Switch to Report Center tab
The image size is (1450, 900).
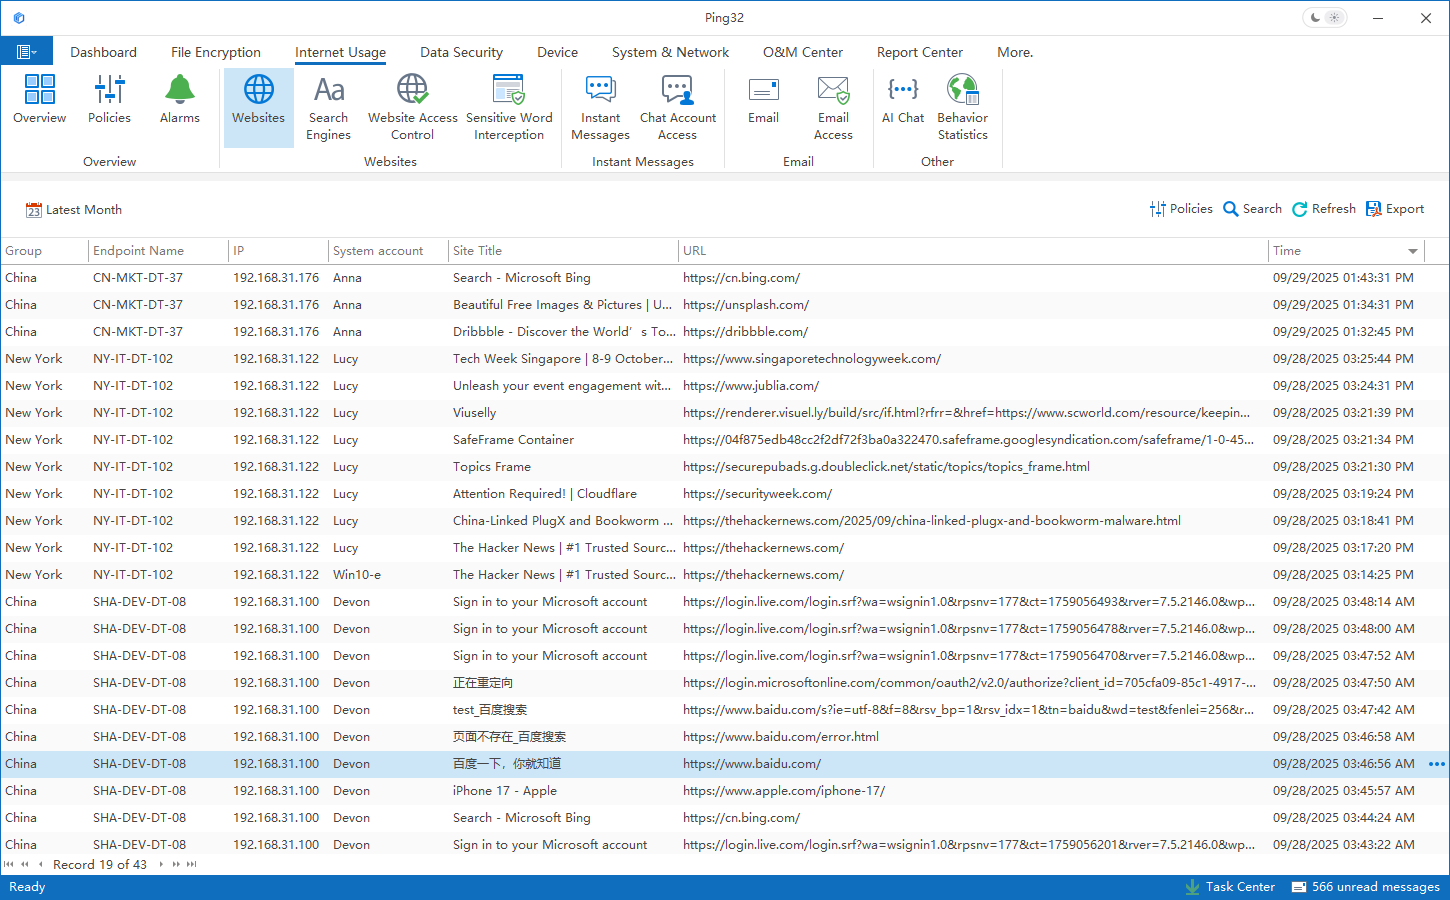pos(919,52)
